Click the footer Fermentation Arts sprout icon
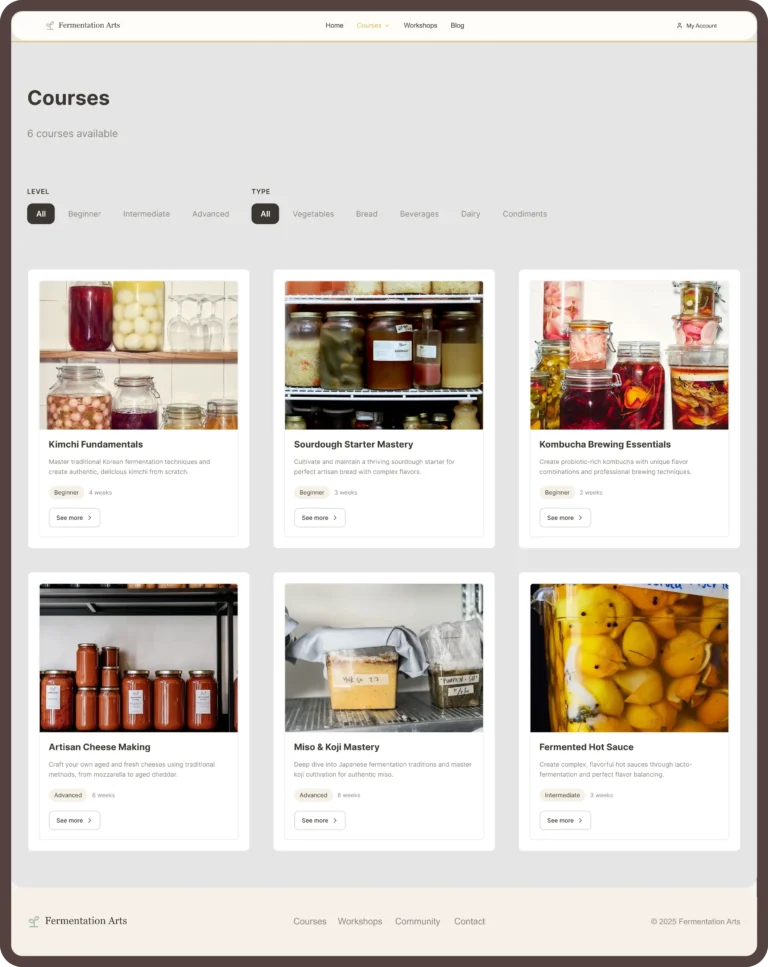 click(x=34, y=921)
